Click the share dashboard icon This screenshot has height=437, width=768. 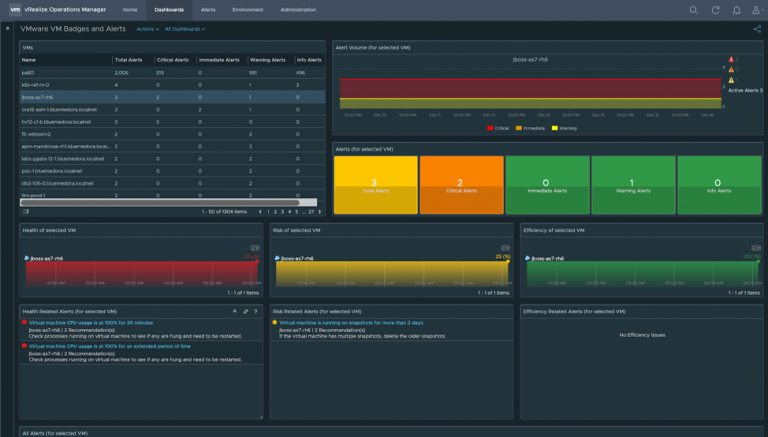(x=757, y=30)
